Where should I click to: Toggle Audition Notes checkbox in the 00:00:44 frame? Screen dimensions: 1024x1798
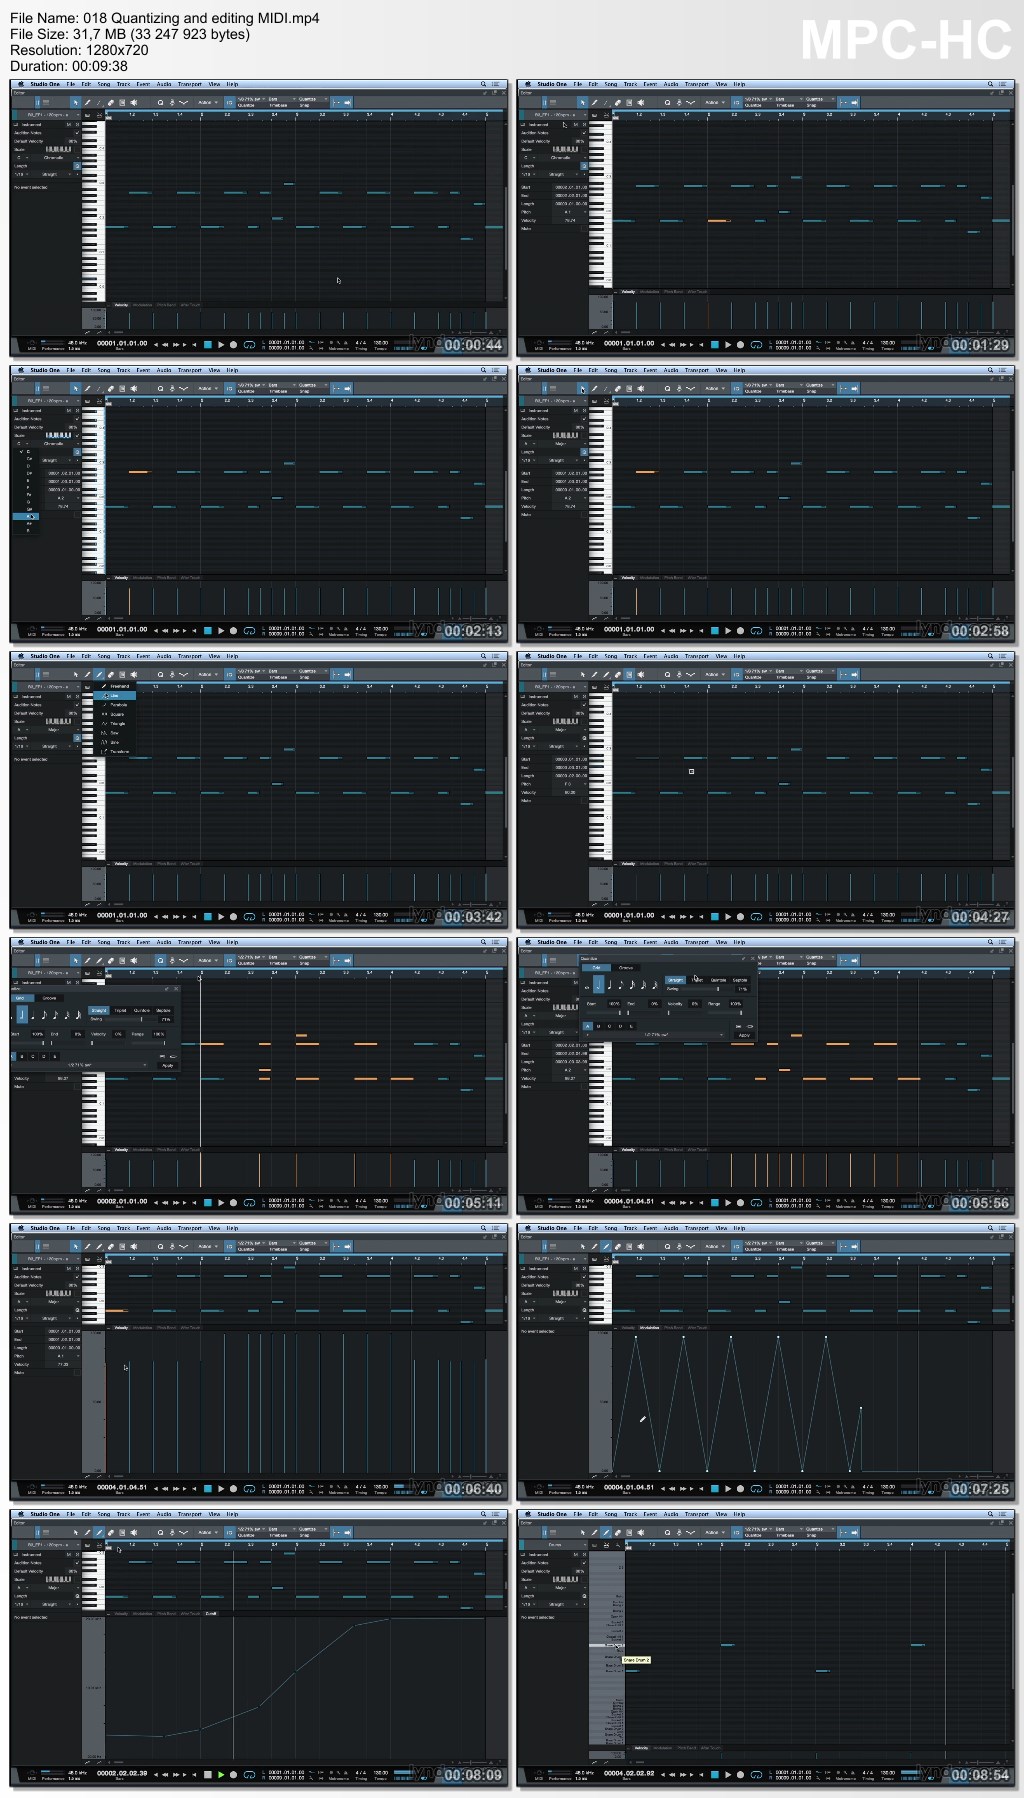point(77,132)
